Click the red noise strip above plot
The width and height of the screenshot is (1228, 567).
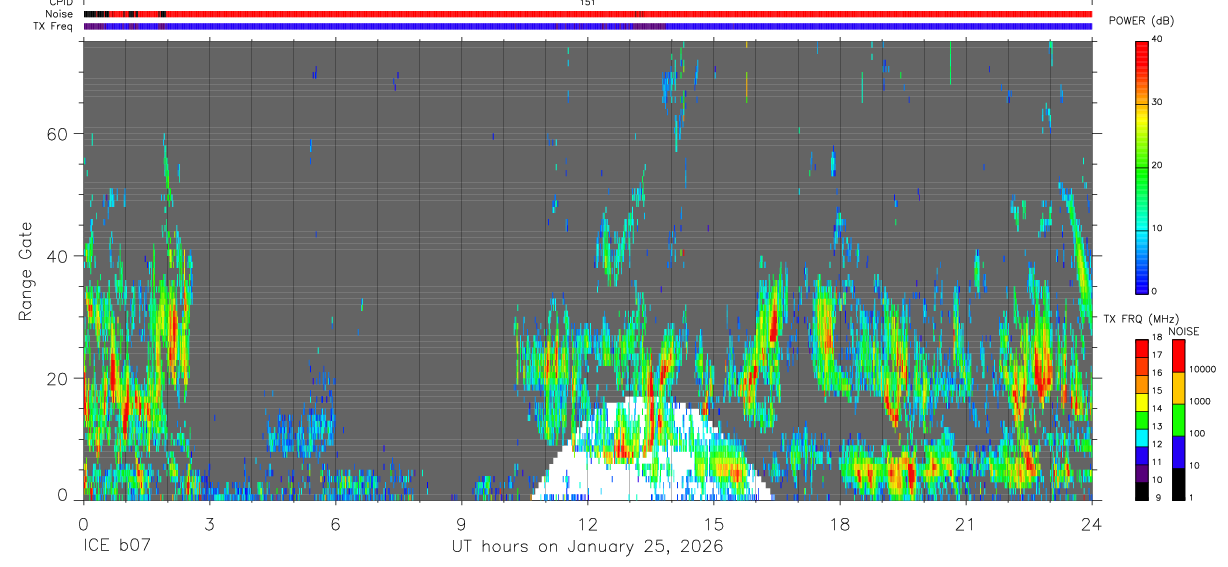[587, 14]
